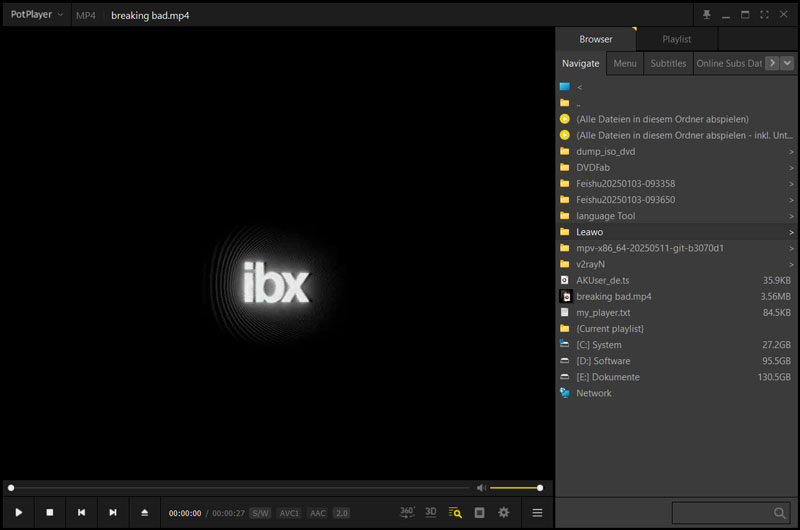This screenshot has height=530, width=800.
Task: Play all files via '(Alle Dateien in diesem Ordner abspielen)'
Action: point(662,119)
